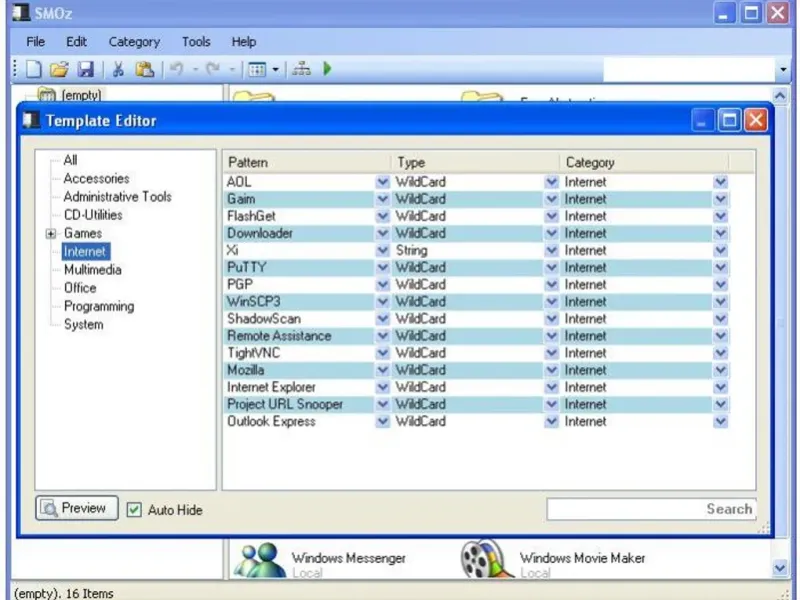The image size is (800, 600).
Task: Open the Edit menu
Action: point(76,42)
